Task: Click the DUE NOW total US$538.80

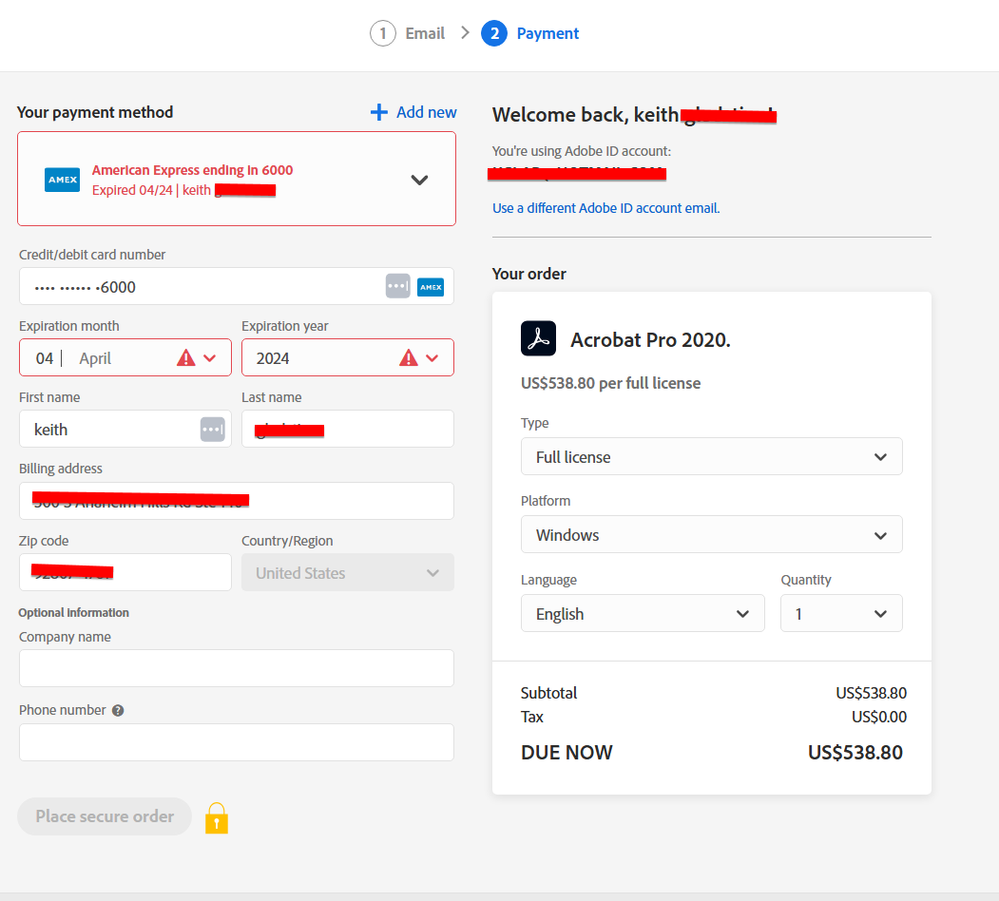Action: pyautogui.click(x=855, y=753)
